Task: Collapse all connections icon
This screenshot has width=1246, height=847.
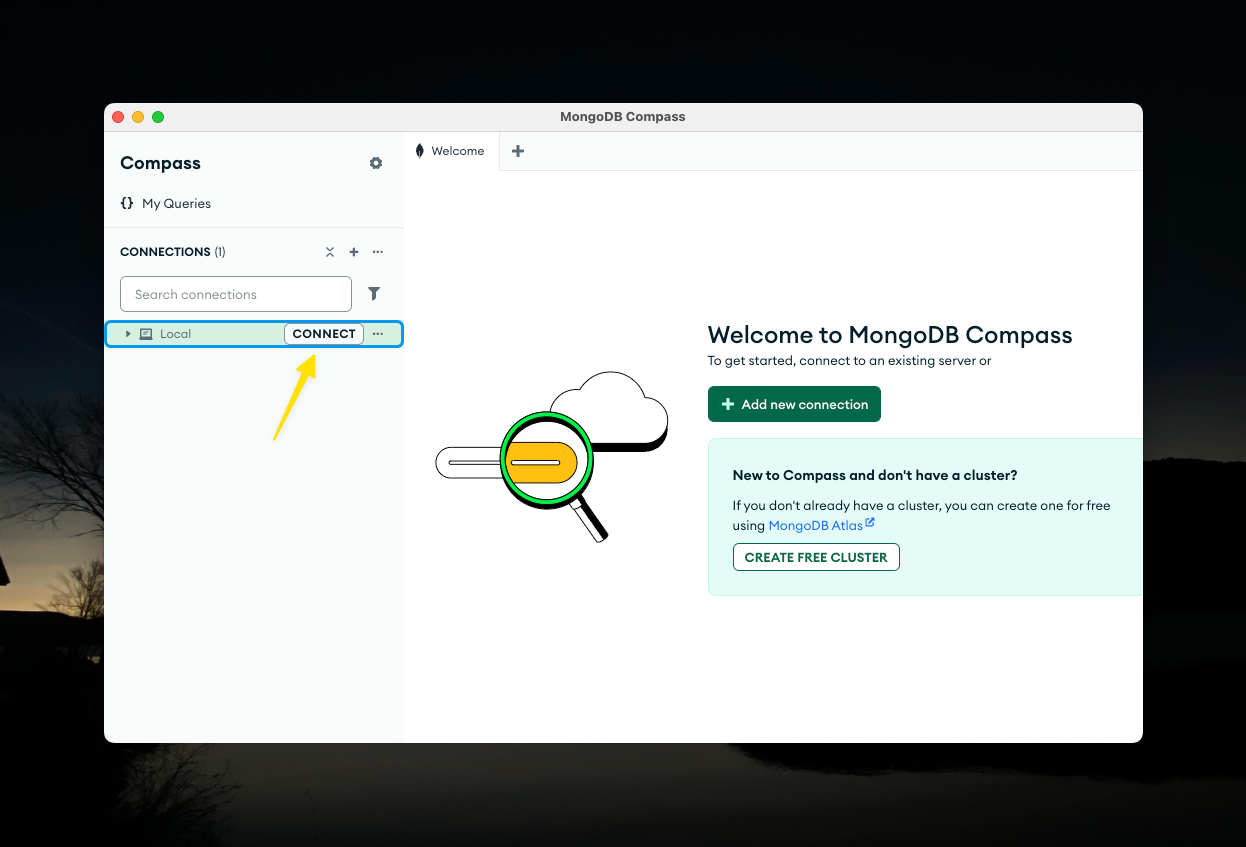Action: pos(330,252)
